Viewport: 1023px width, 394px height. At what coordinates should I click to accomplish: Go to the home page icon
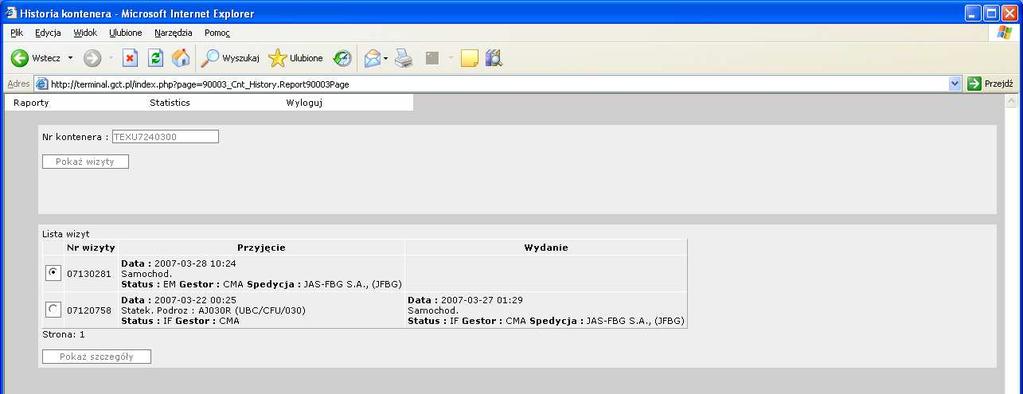tap(181, 58)
